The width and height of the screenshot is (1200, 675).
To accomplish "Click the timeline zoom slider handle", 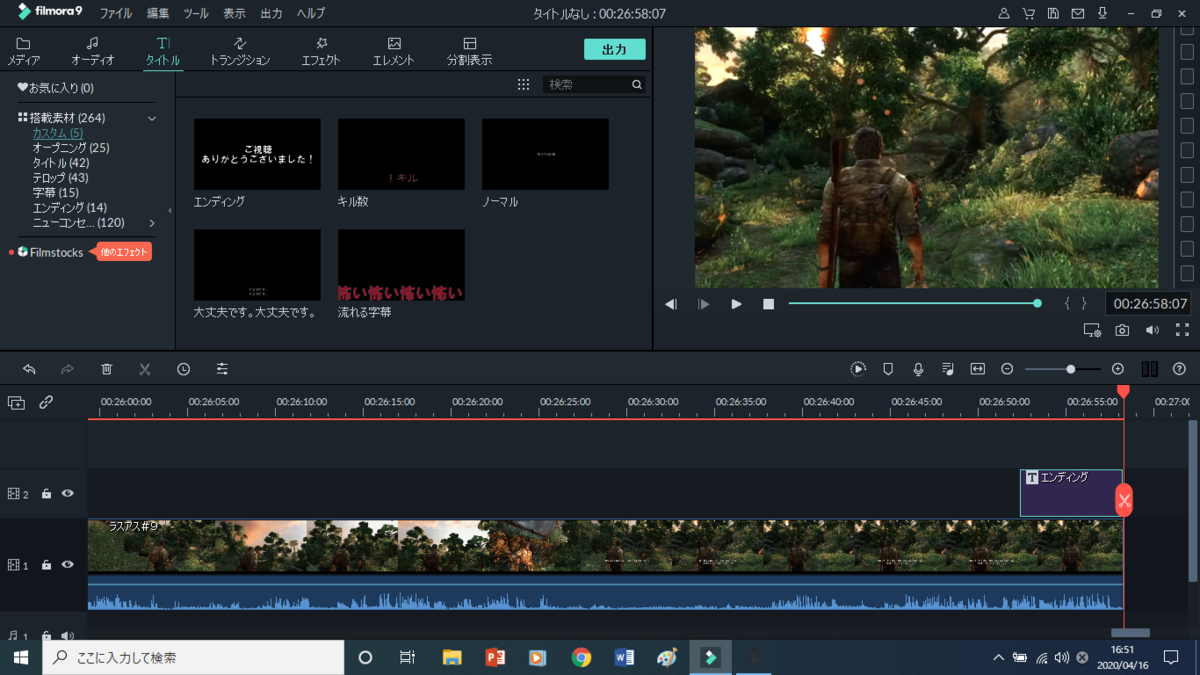I will point(1070,369).
